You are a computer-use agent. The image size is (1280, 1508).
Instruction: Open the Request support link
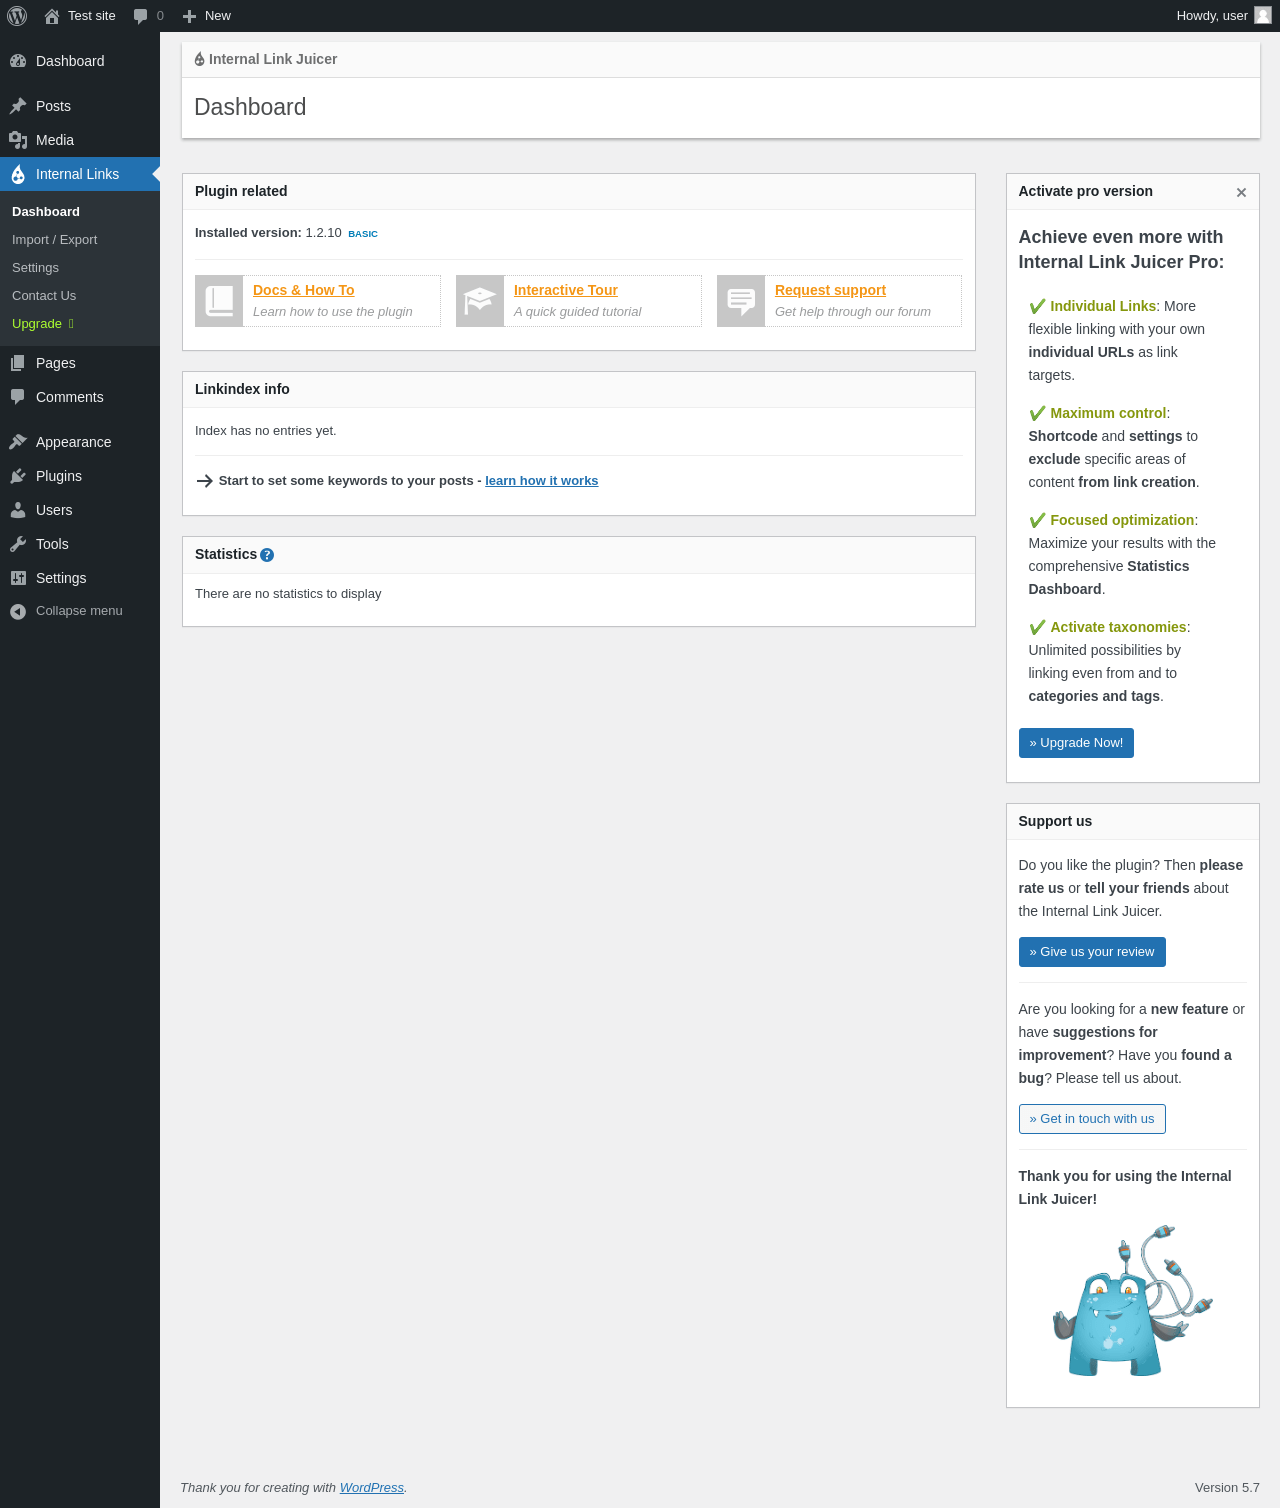(830, 290)
